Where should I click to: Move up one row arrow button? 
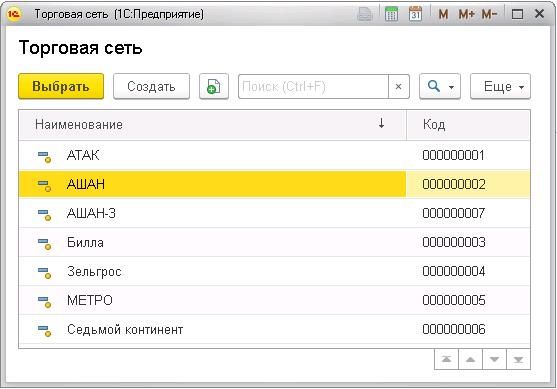tap(470, 359)
